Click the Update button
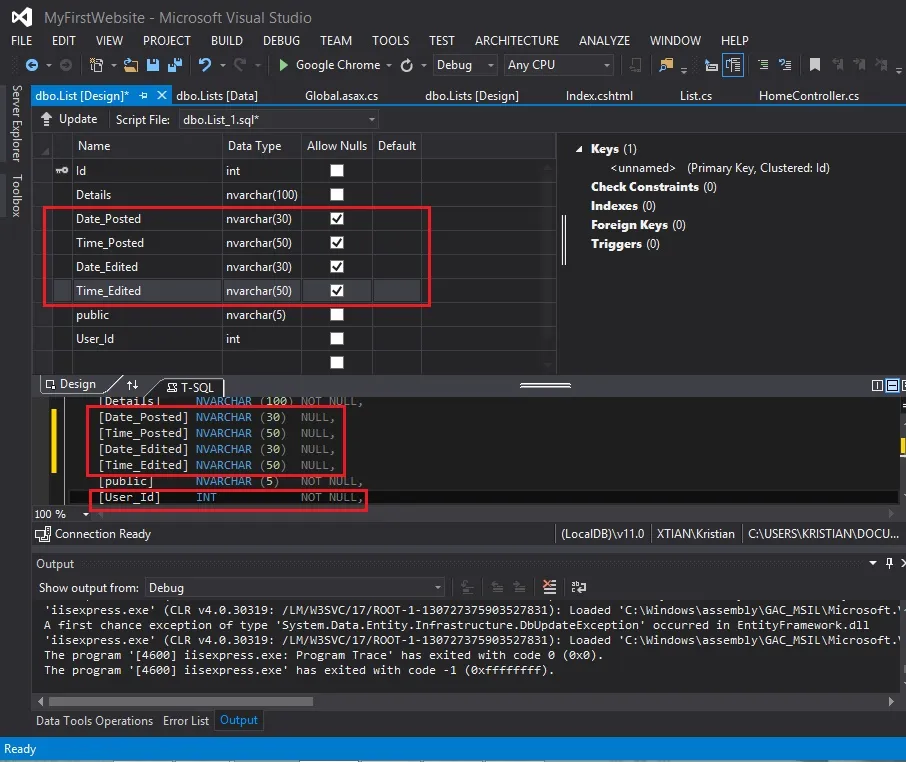This screenshot has height=762, width=906. pos(69,119)
